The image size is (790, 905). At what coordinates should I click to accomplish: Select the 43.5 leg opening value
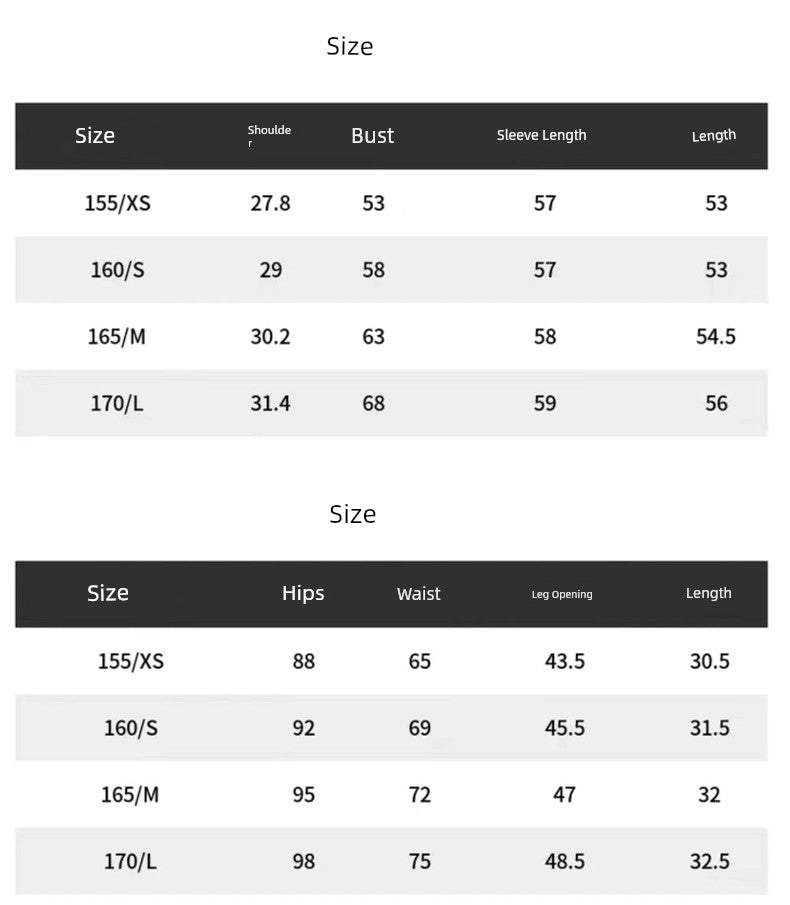[565, 661]
